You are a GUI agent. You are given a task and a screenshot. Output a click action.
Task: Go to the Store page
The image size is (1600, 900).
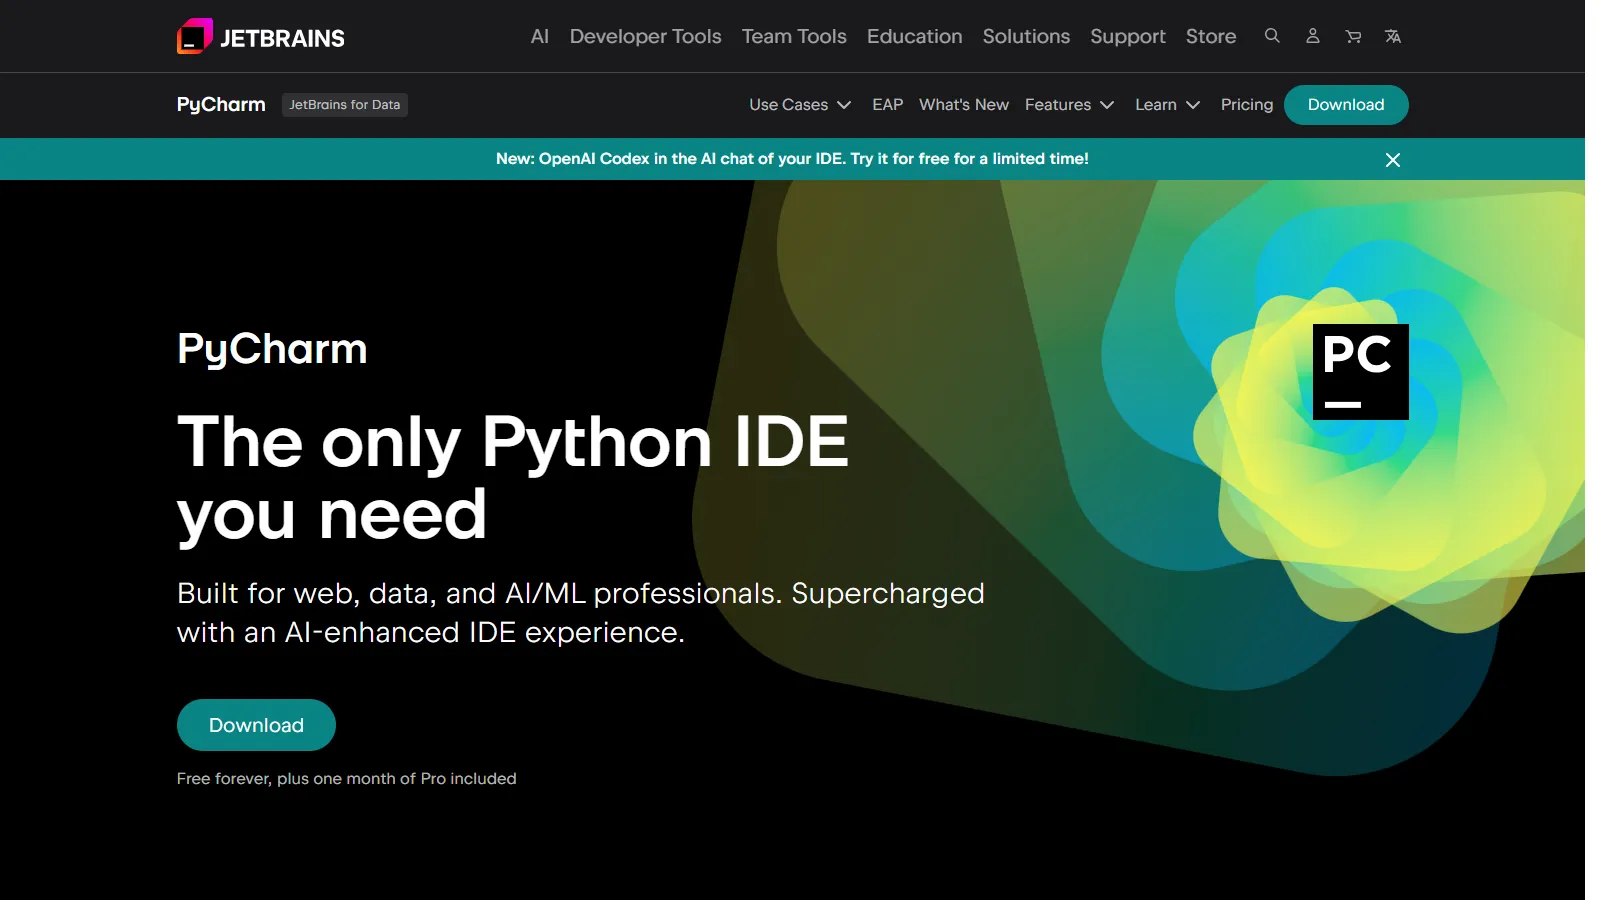[1210, 36]
